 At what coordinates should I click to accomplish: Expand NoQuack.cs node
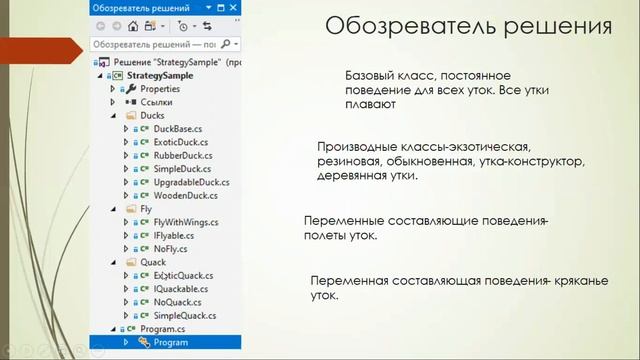126,302
